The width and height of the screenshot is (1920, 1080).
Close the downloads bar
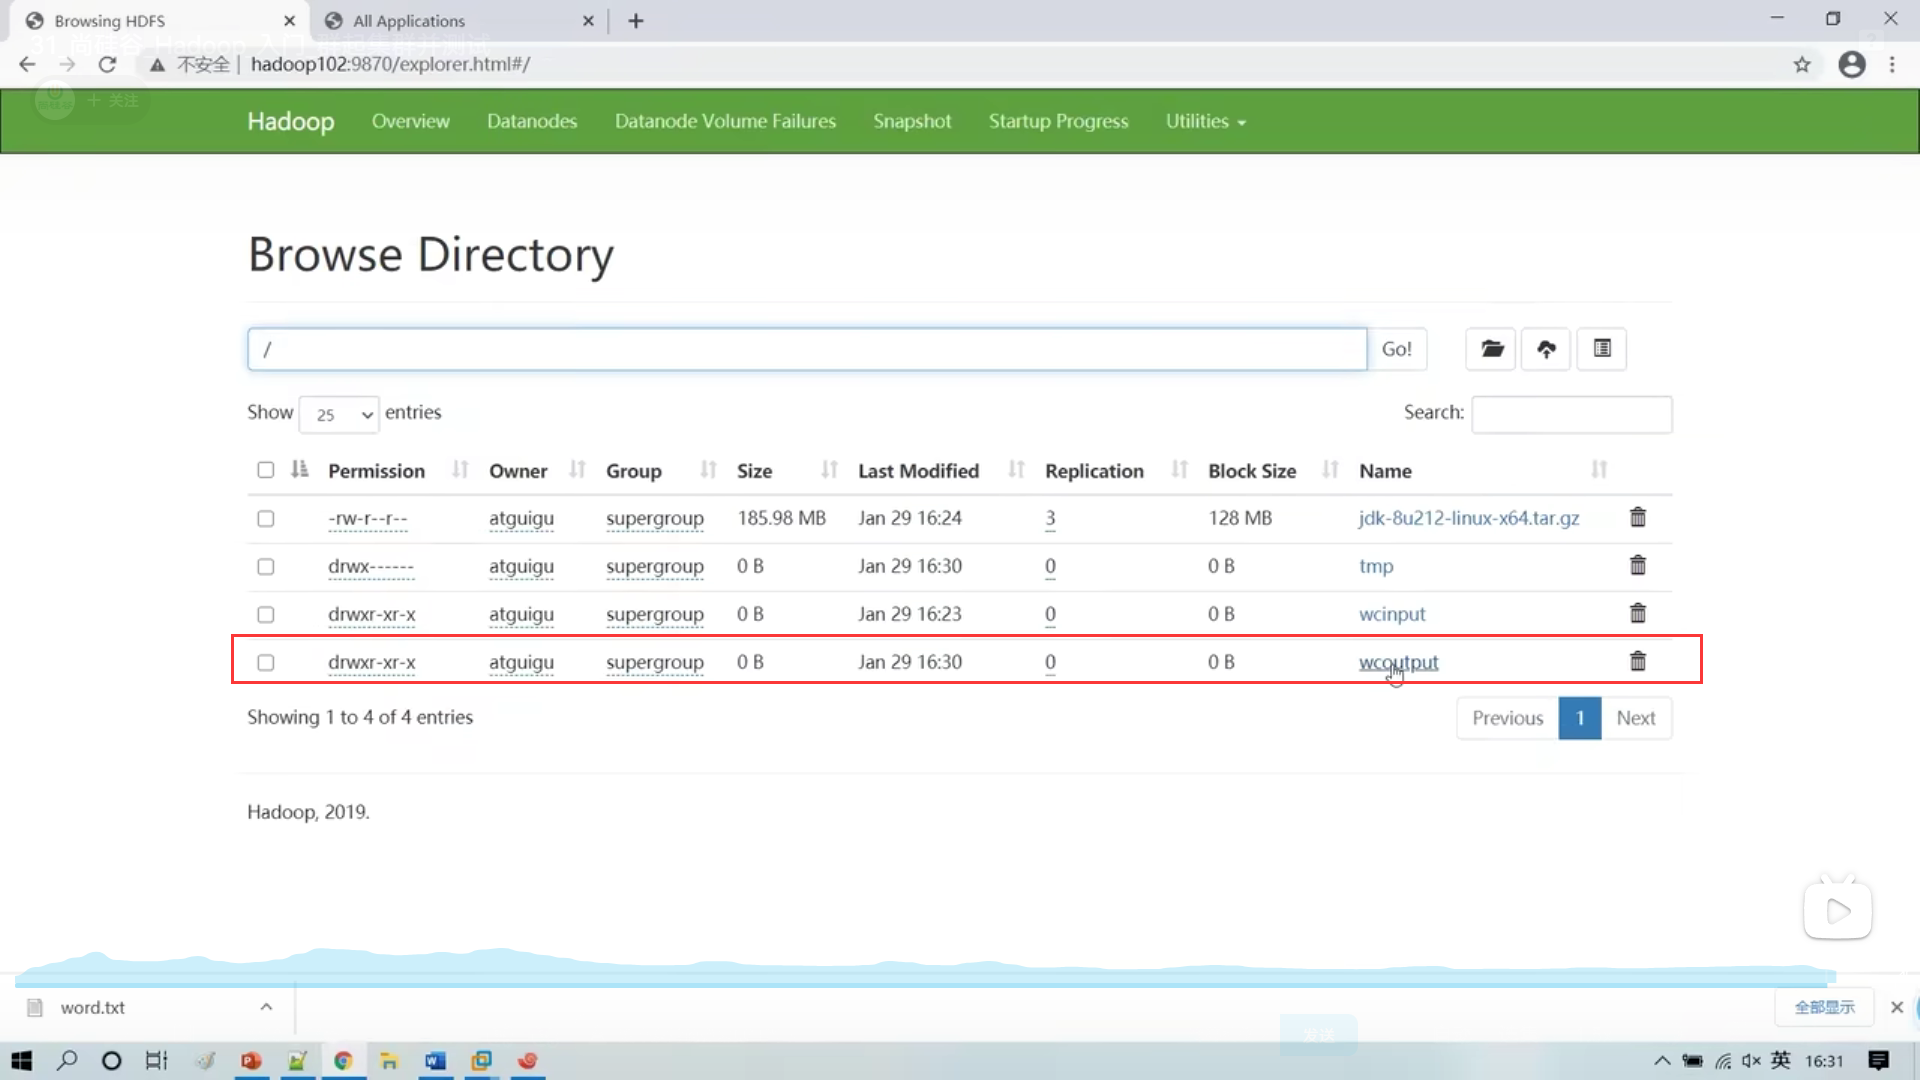click(x=1897, y=1007)
